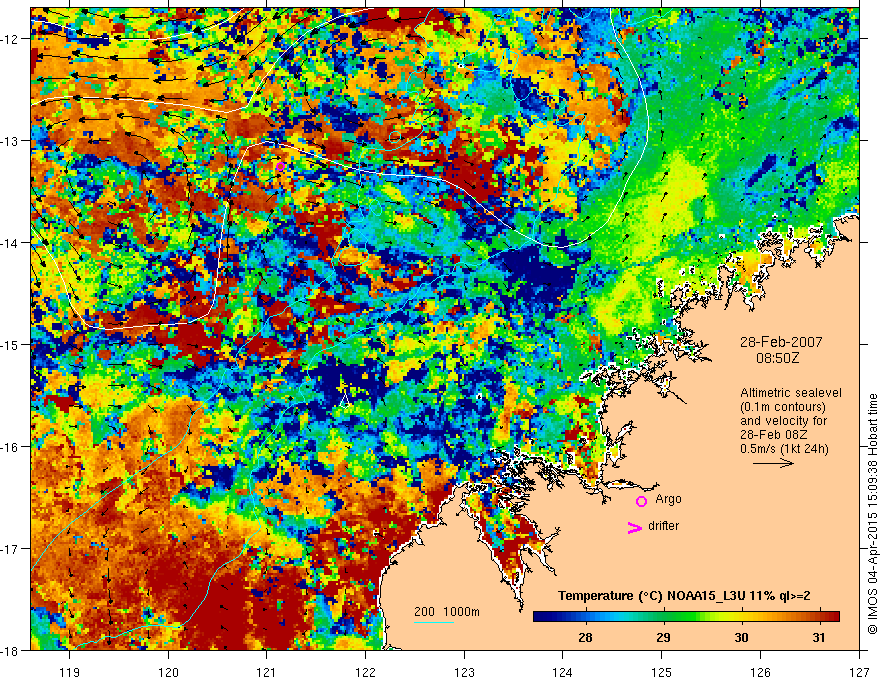This screenshot has width=880, height=680.
Task: Click the colorbar value 29
Action: click(x=663, y=637)
